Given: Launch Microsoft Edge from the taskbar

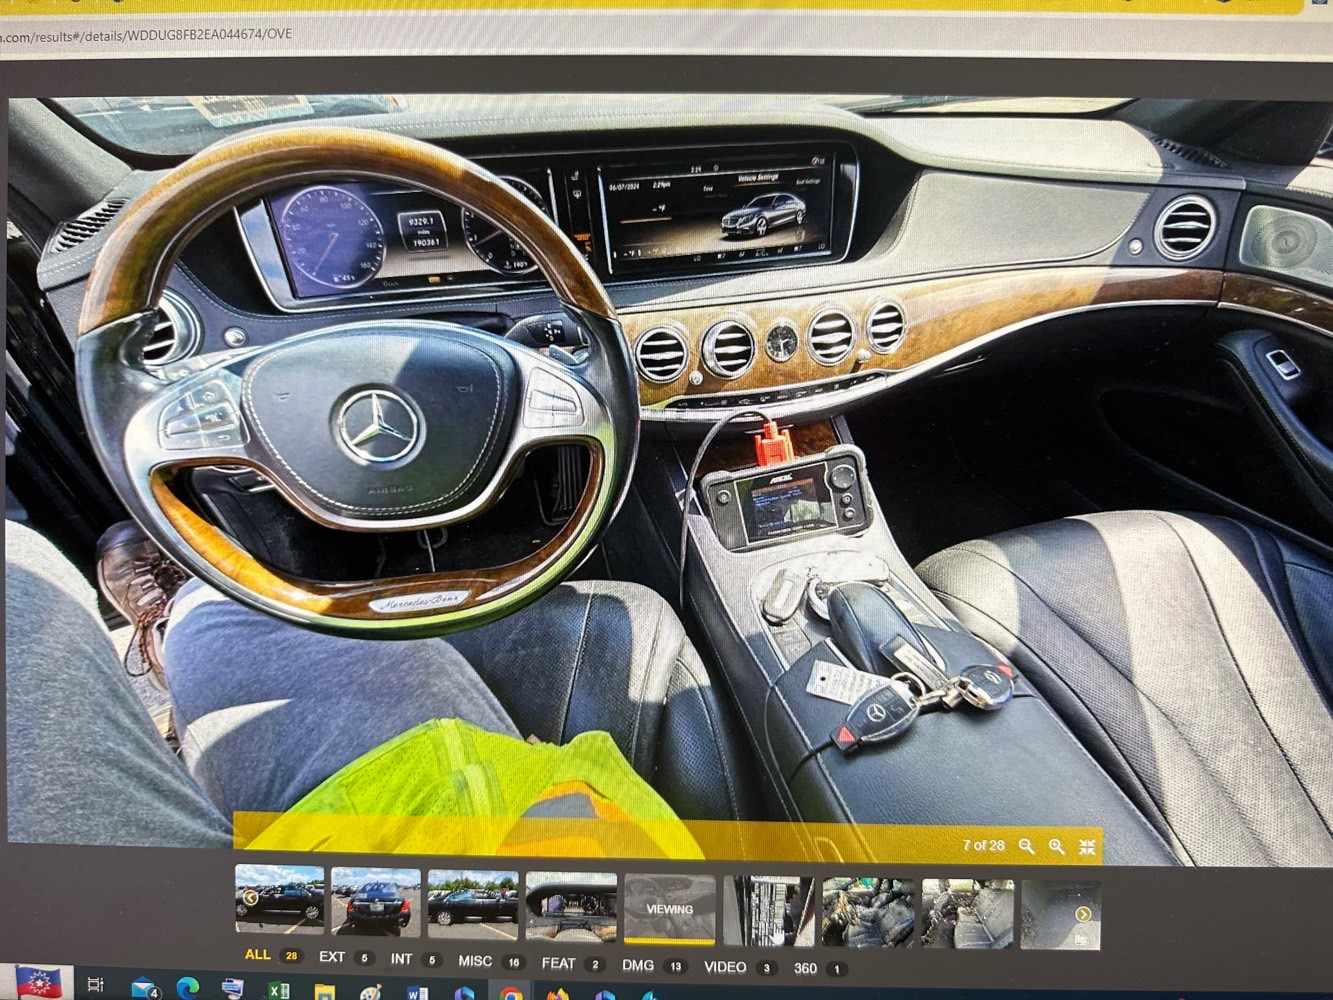Looking at the screenshot, I should click(188, 989).
